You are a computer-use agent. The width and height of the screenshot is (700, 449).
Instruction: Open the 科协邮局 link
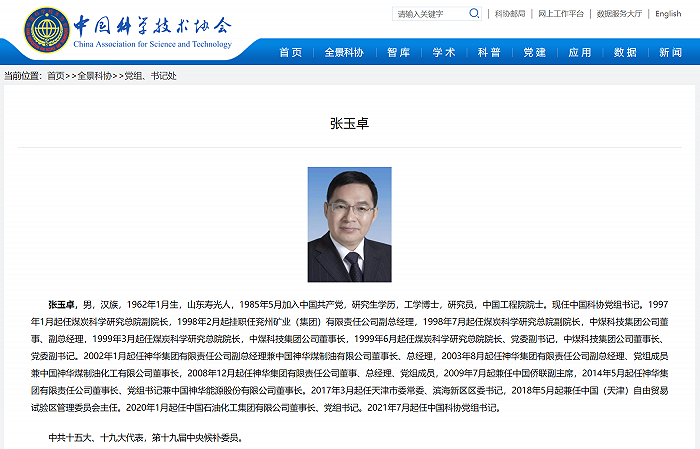point(510,14)
